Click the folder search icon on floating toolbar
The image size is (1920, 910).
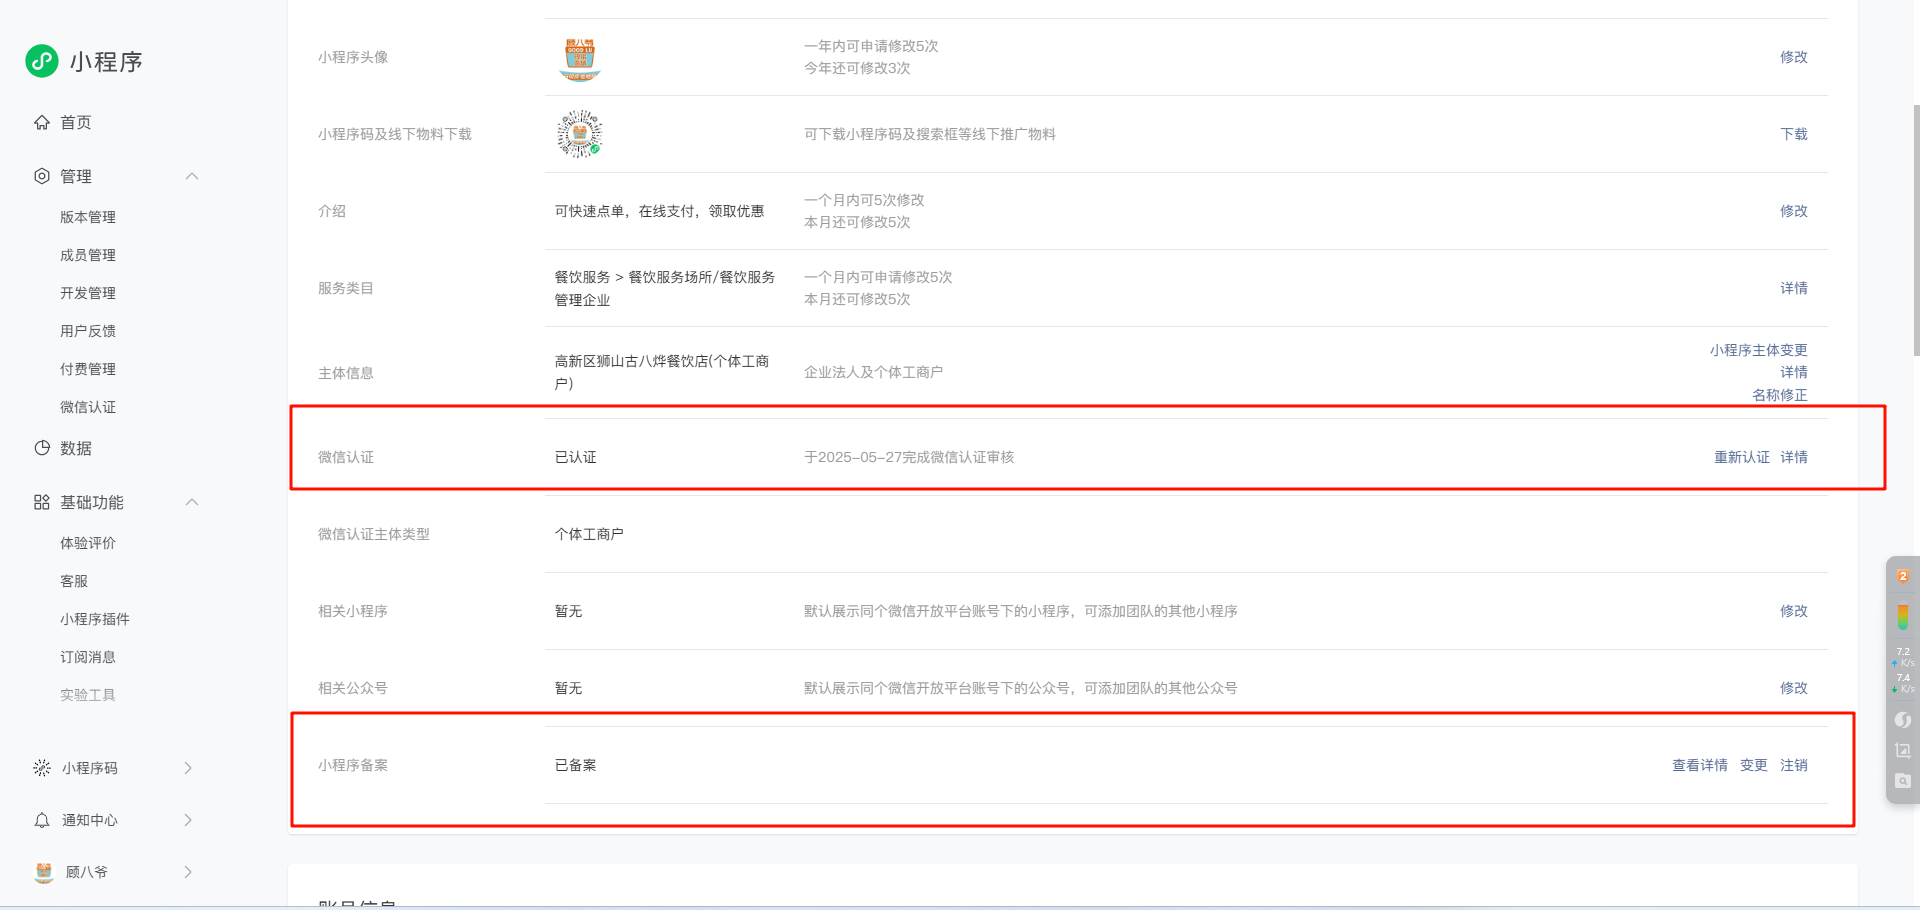tap(1903, 781)
